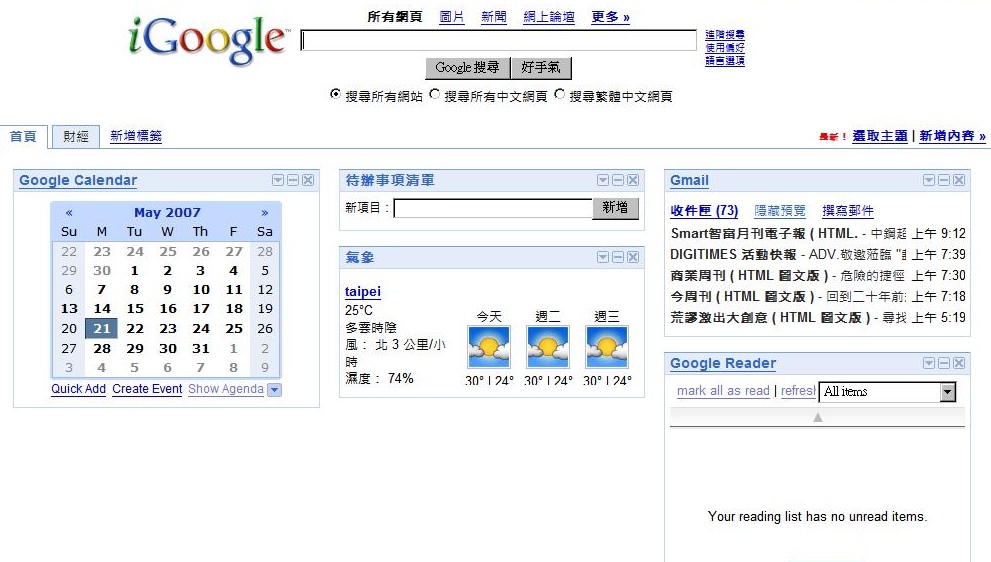Image resolution: width=991 pixels, height=562 pixels.
Task: Click the 週三 weather forecast icon
Action: (607, 346)
